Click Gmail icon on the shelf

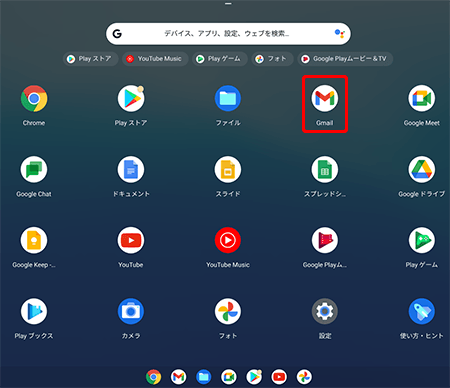click(x=178, y=377)
